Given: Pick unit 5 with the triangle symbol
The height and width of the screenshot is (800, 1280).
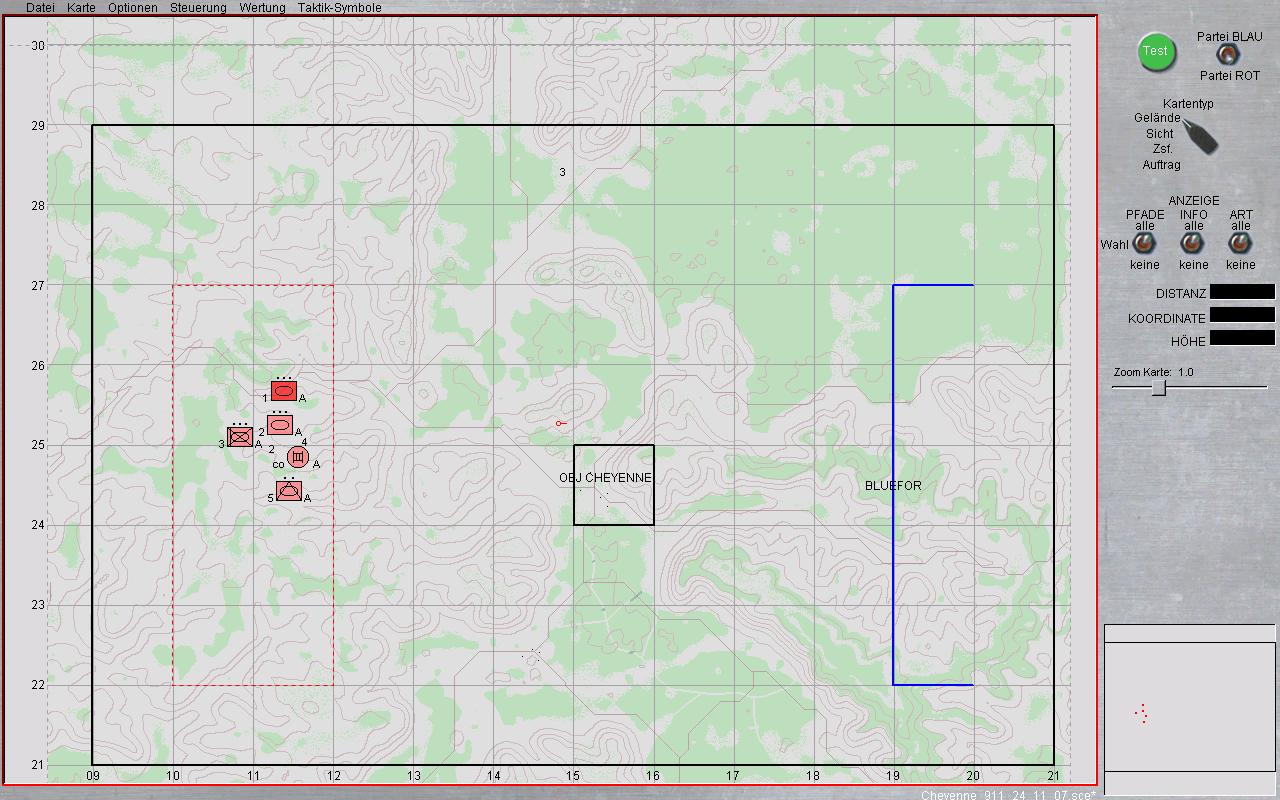Looking at the screenshot, I should click(289, 491).
